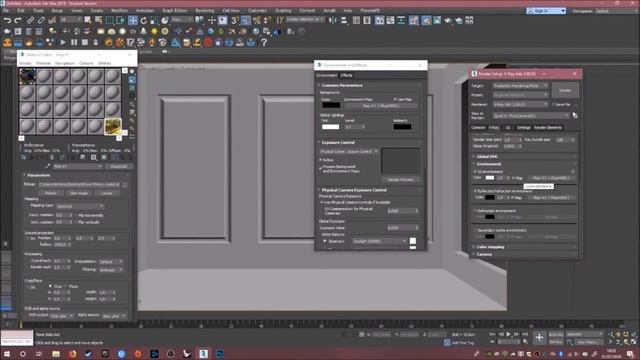Switch to the GI tab in Render Setup
Viewport: 640px width, 360px height.
[508, 128]
